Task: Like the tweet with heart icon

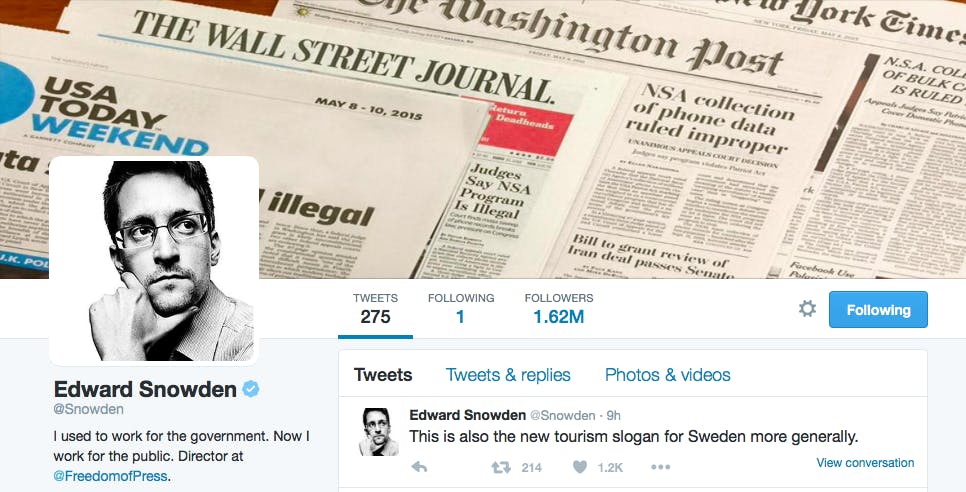Action: (x=580, y=467)
